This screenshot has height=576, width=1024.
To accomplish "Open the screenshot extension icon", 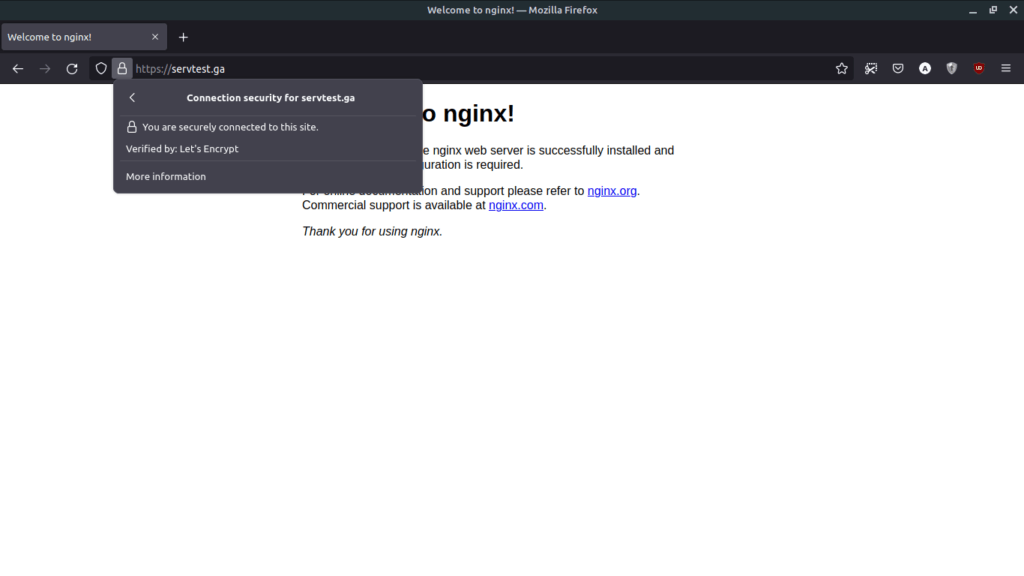I will (x=871, y=69).
